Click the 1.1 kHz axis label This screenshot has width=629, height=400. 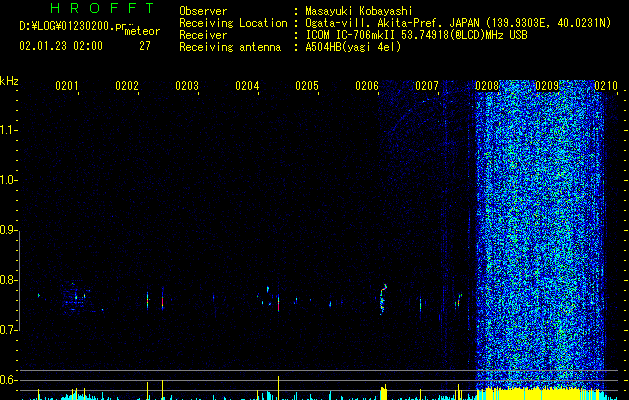point(8,130)
